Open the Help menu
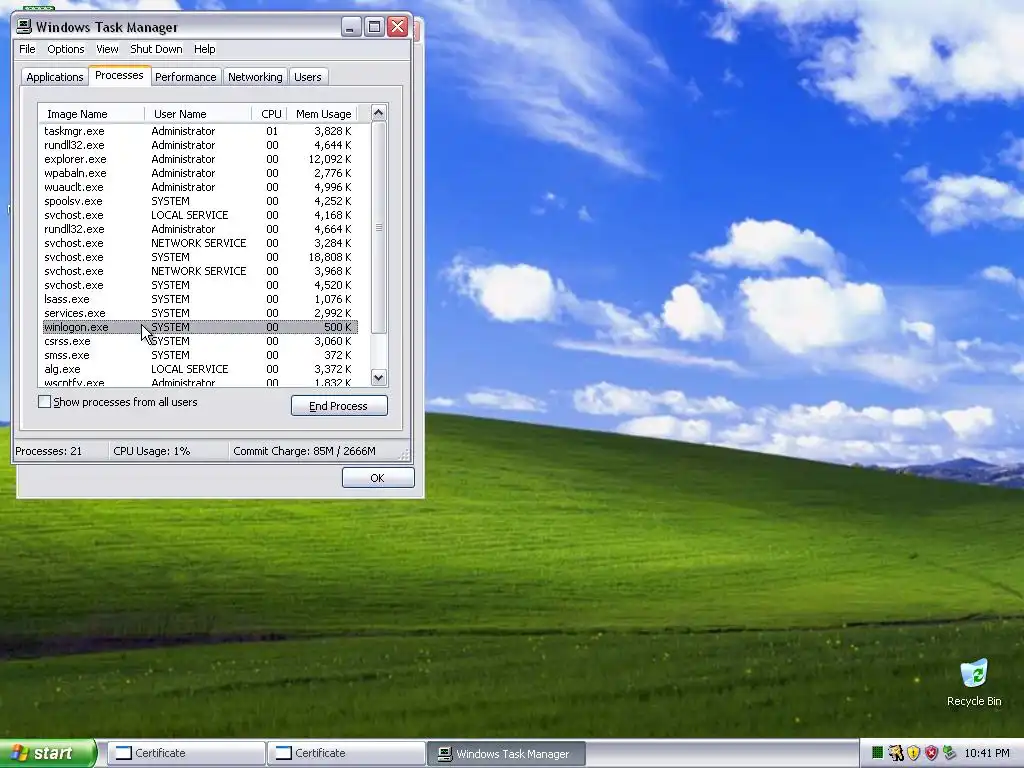1024x768 pixels. tap(204, 49)
